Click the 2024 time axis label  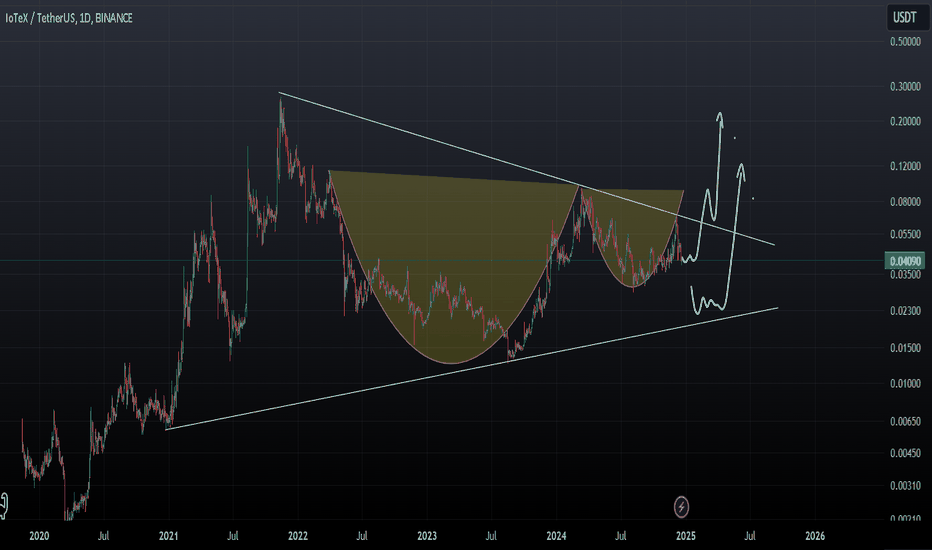click(556, 536)
